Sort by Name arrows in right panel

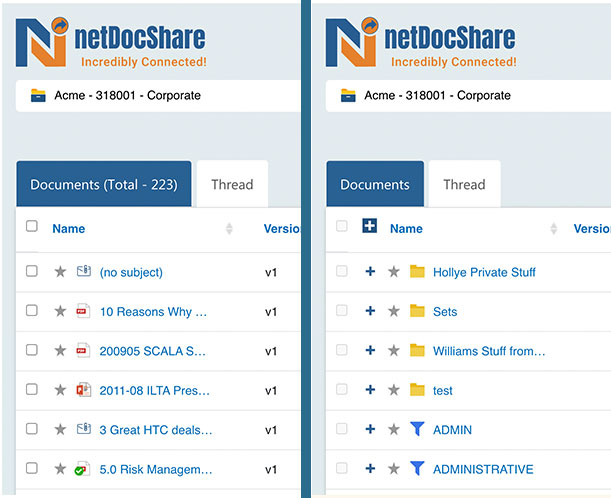(x=553, y=229)
